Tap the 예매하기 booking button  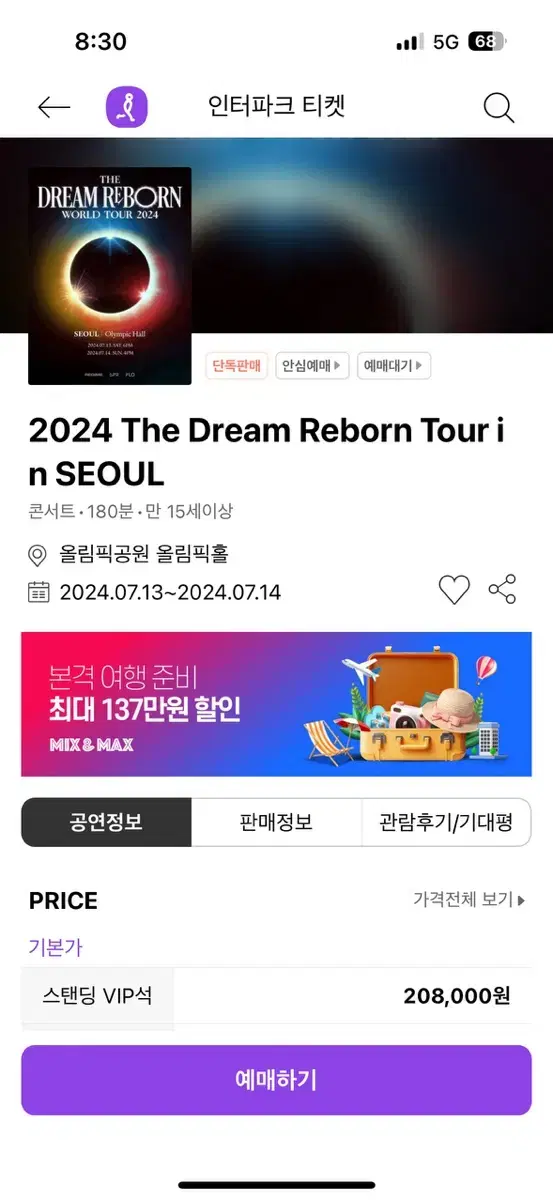click(276, 1080)
